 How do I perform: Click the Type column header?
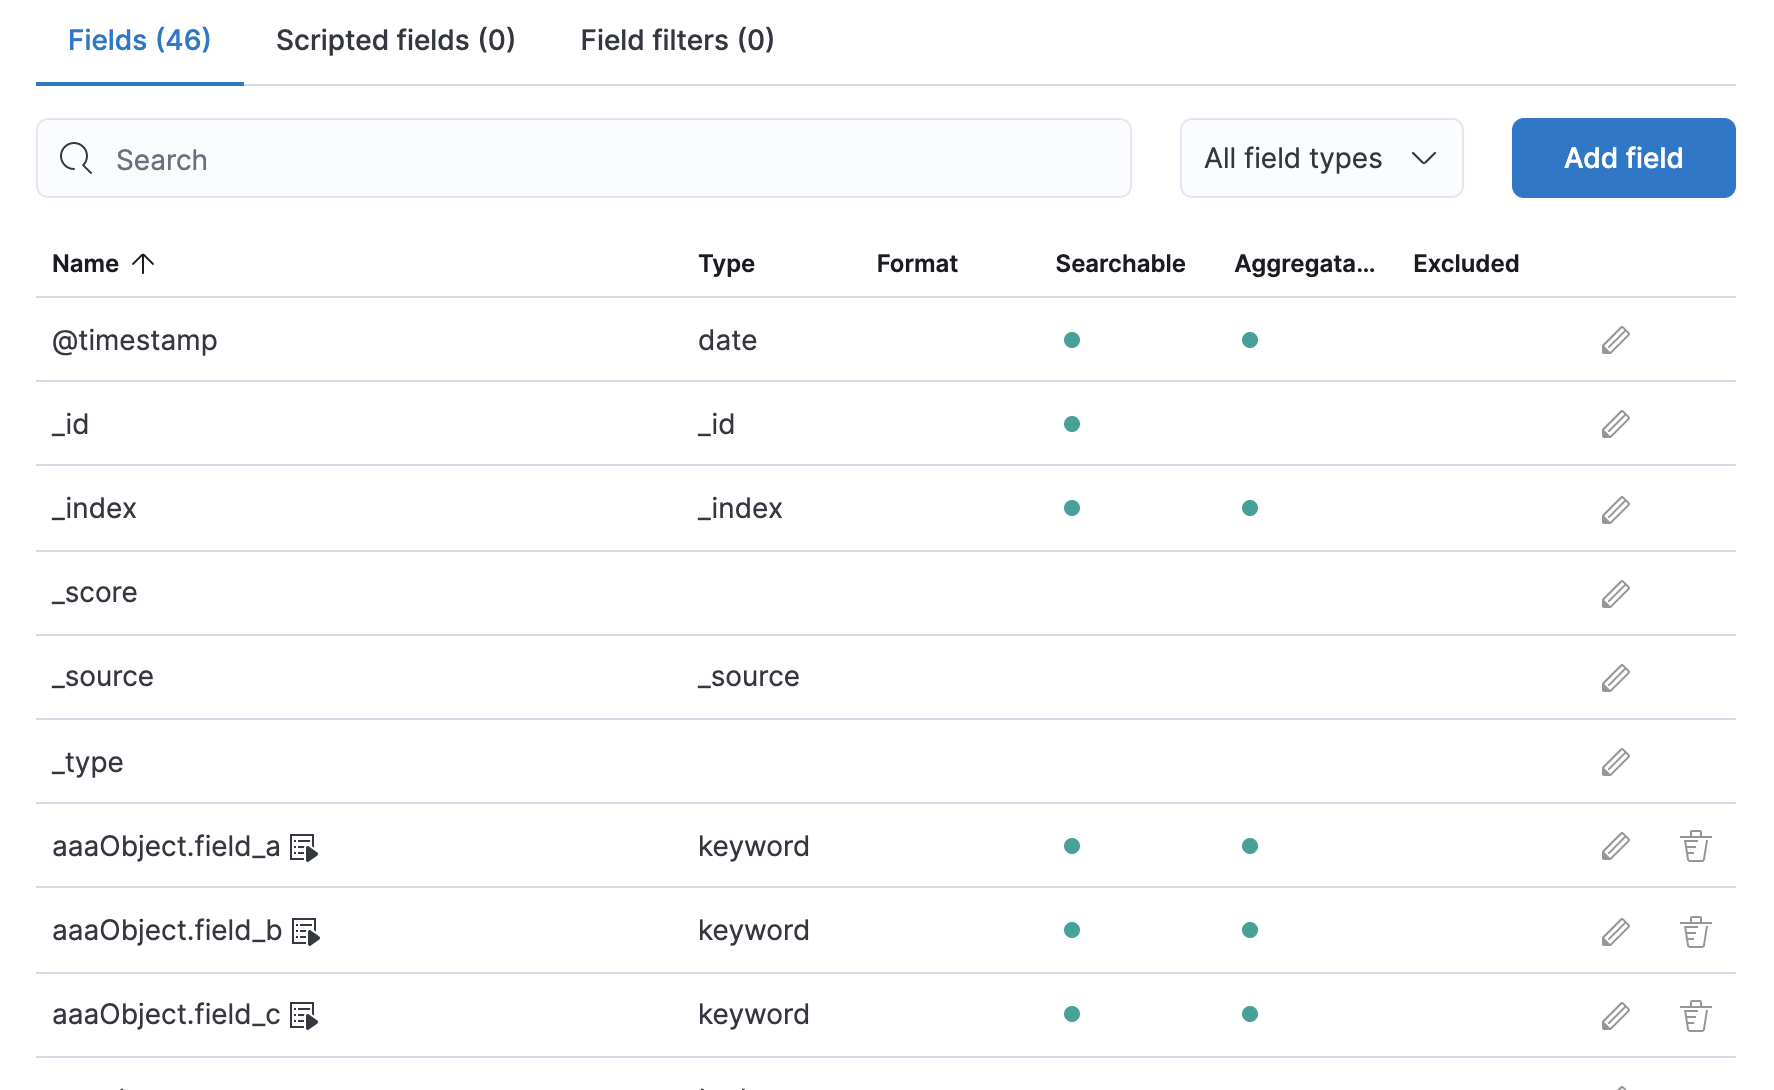726,264
